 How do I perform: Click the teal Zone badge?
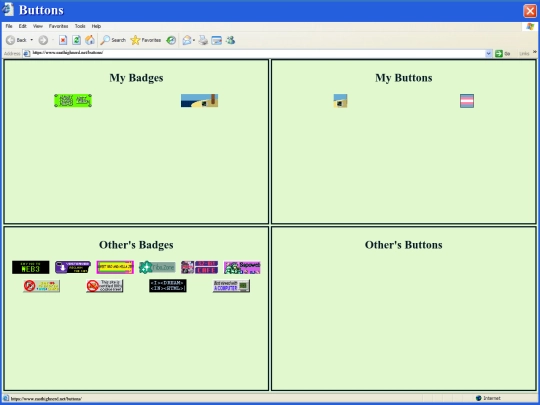click(x=157, y=267)
